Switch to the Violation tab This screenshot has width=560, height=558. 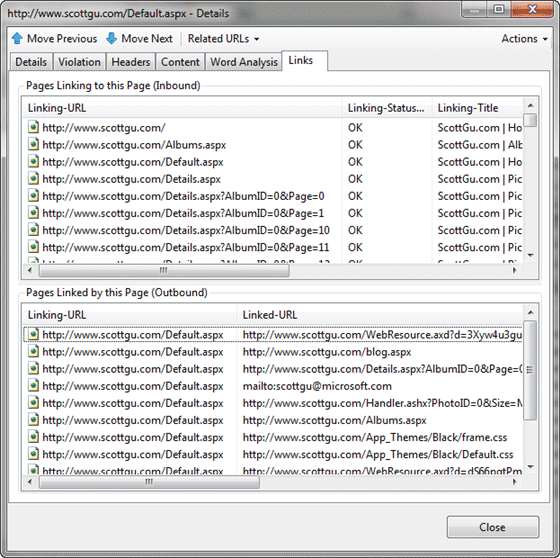coord(79,62)
